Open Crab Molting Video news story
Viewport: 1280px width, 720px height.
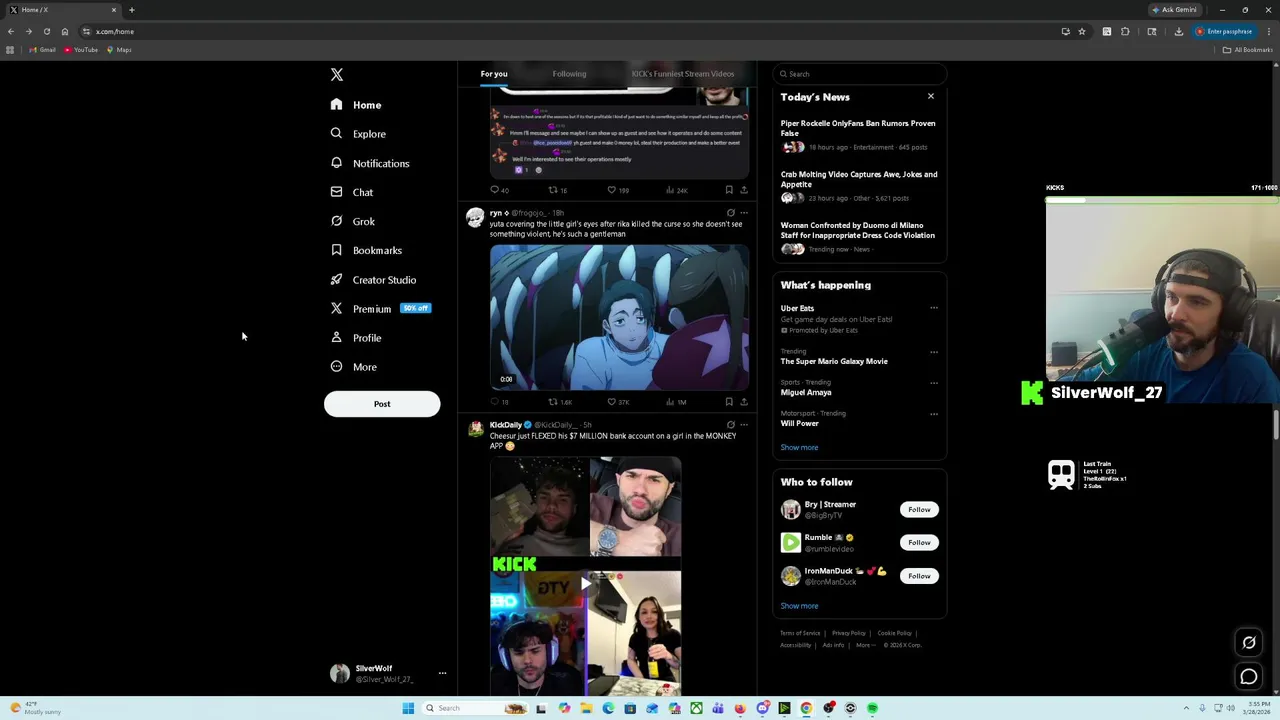pos(858,179)
